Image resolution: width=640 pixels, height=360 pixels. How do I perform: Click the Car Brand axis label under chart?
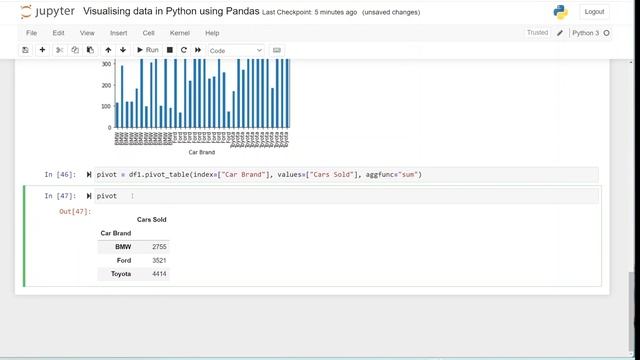(202, 152)
